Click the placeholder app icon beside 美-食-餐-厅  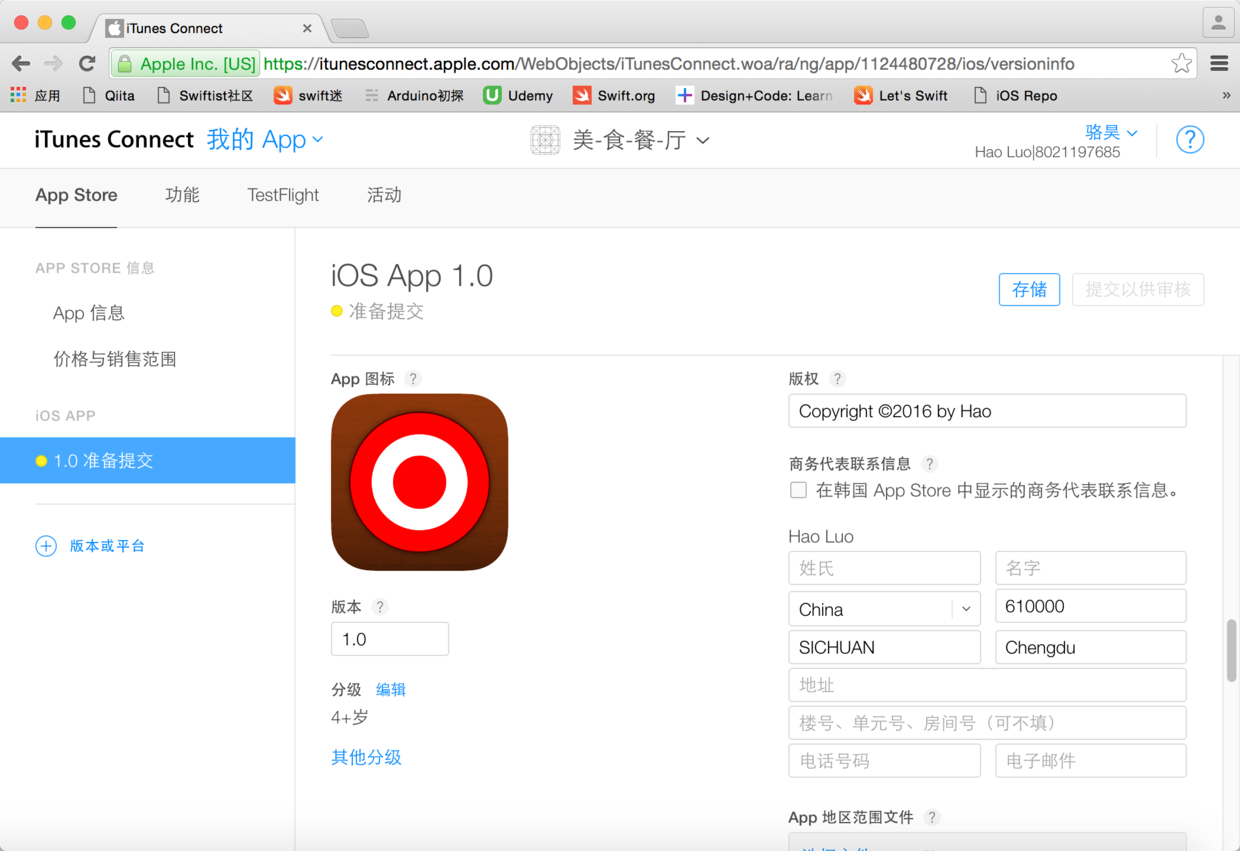[545, 140]
